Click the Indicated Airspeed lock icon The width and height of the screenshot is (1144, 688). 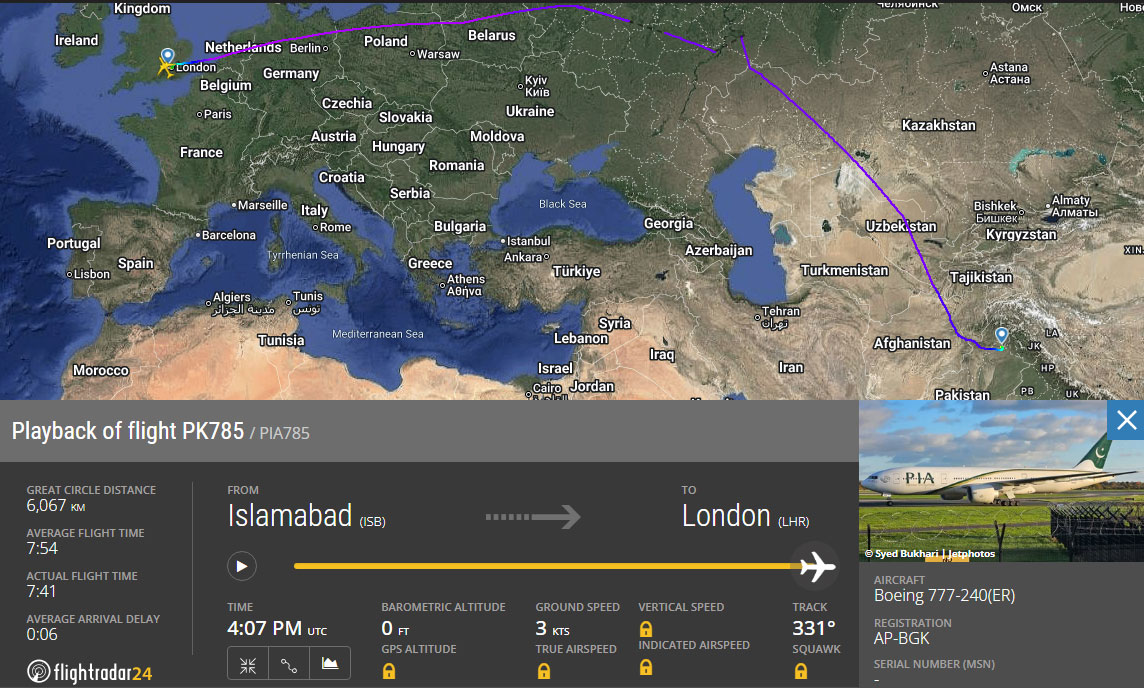tap(646, 667)
